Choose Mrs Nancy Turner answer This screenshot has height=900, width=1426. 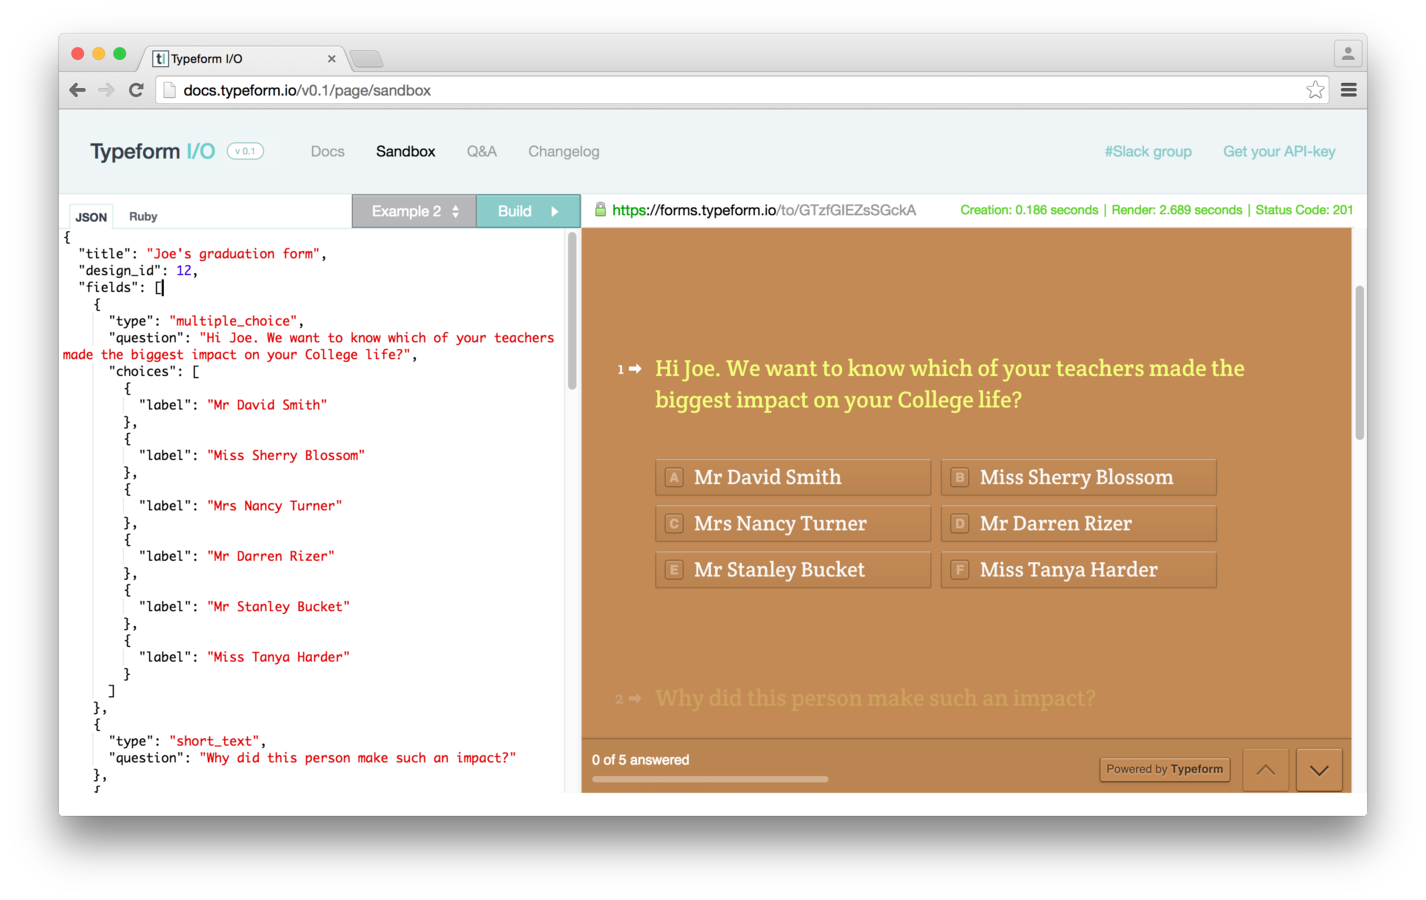coord(793,523)
